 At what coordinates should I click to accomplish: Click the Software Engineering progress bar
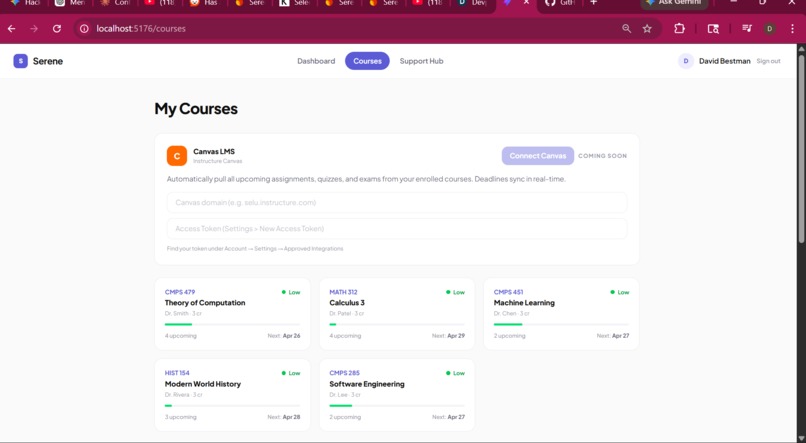coord(397,405)
